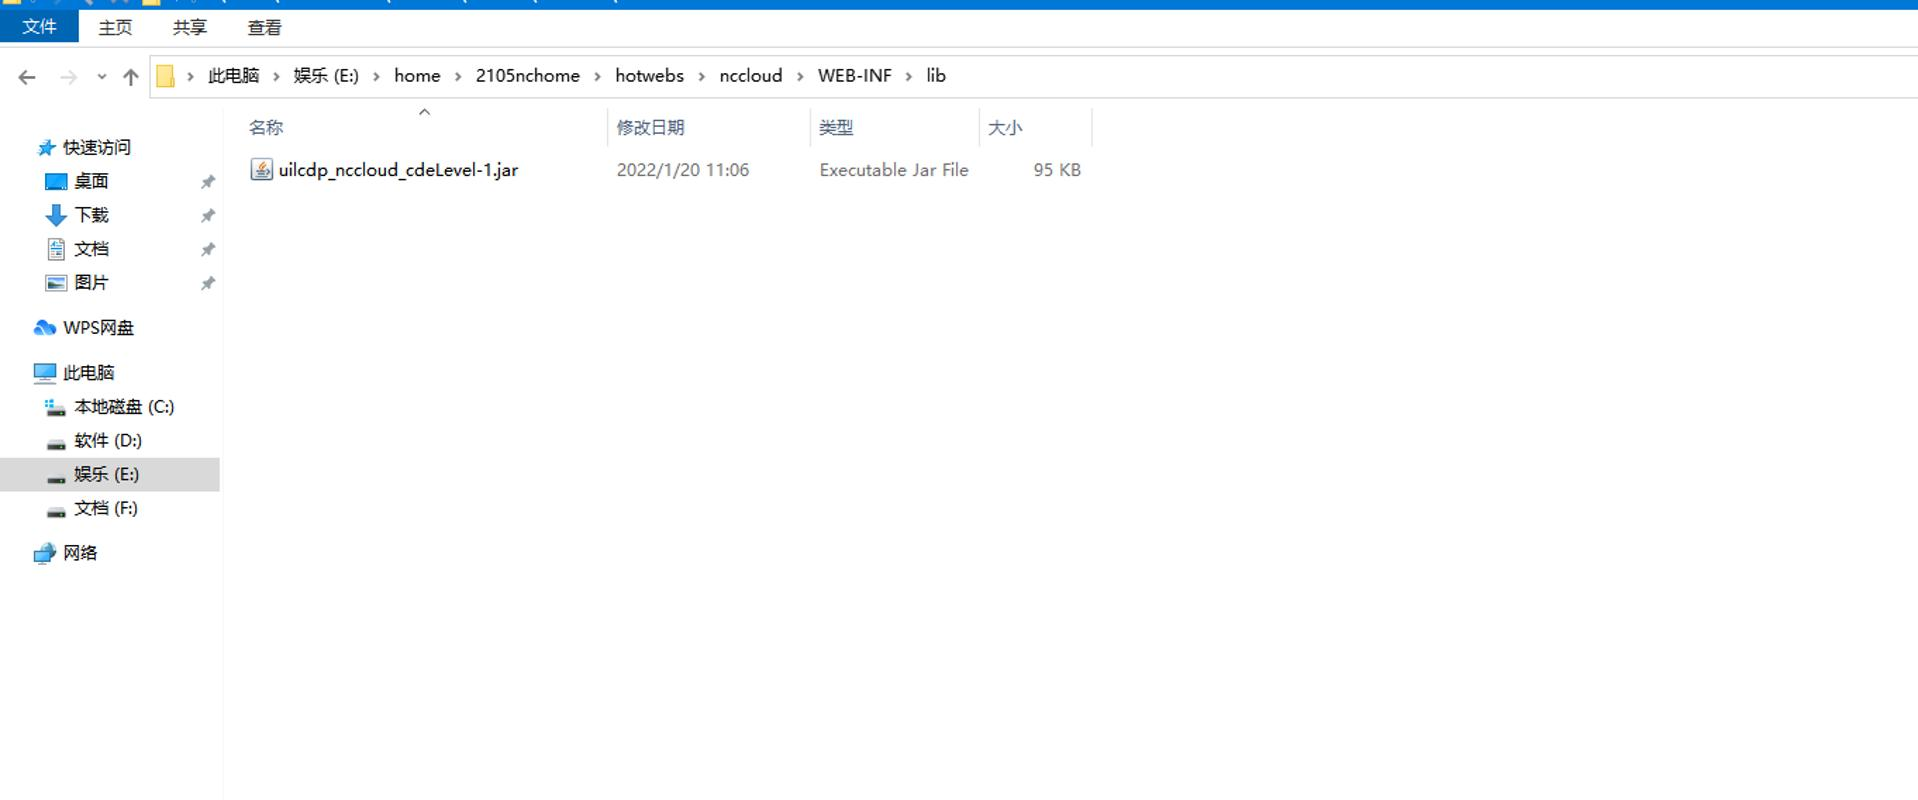Open recent locations dropdown arrow
This screenshot has width=1918, height=800.
pyautogui.click(x=101, y=77)
